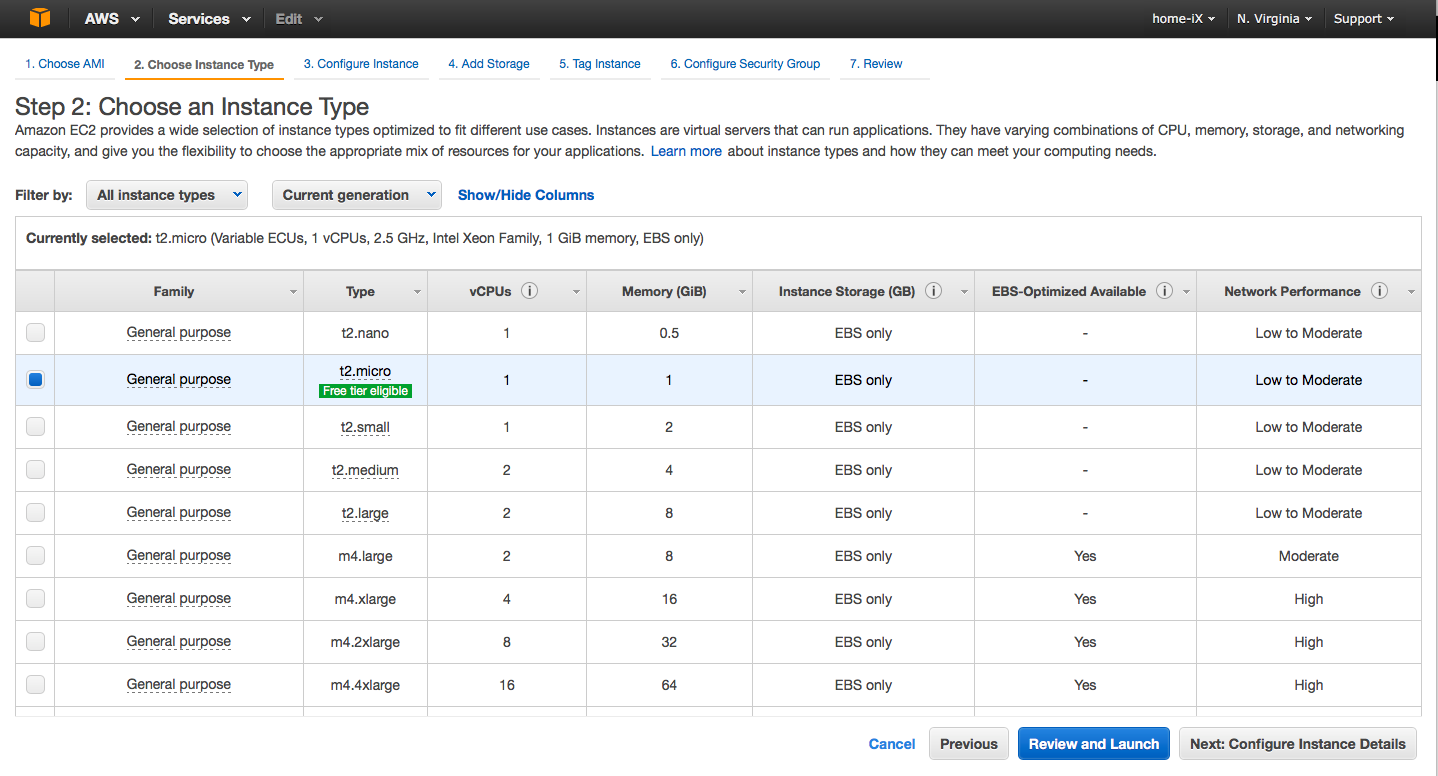
Task: Go to 1. Choose AMI tab
Action: pos(65,64)
